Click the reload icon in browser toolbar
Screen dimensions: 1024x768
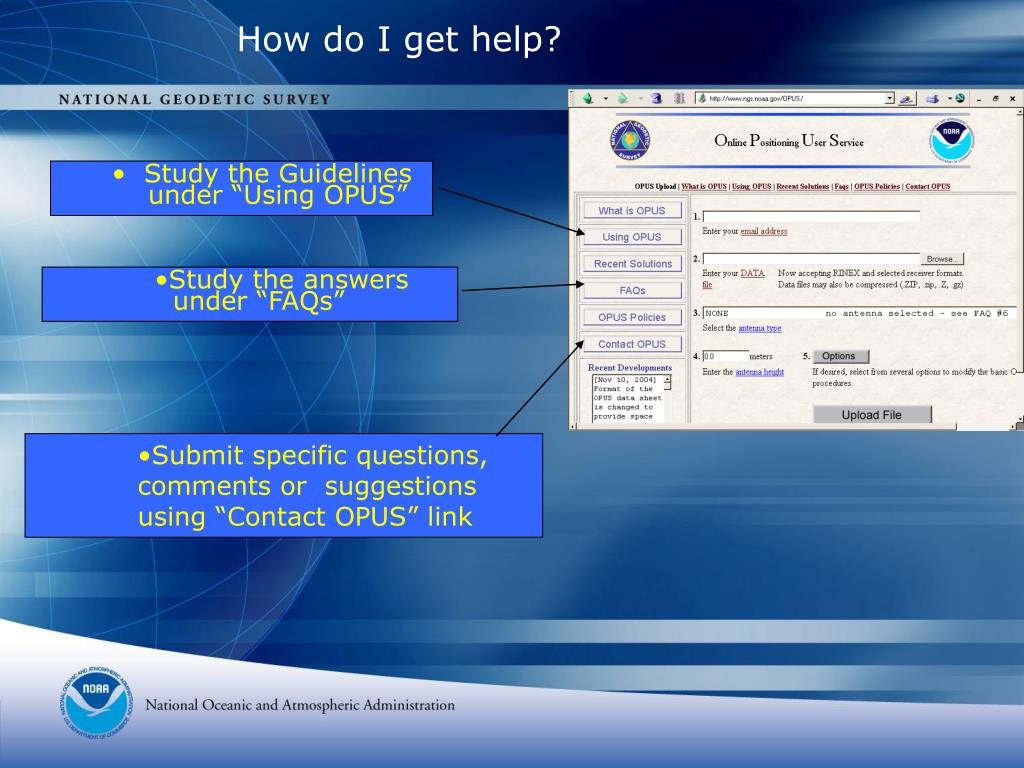coord(656,98)
